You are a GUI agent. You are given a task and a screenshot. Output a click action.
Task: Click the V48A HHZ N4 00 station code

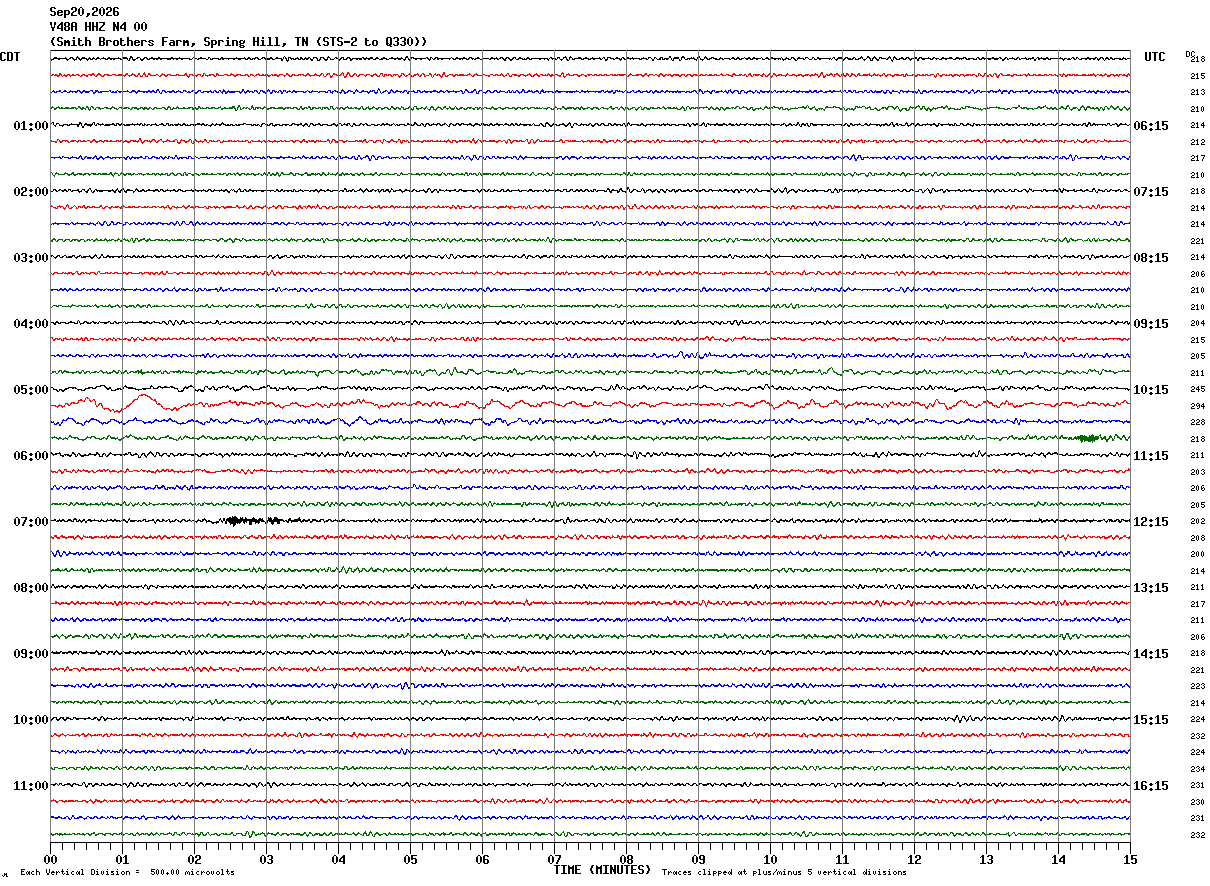[98, 27]
